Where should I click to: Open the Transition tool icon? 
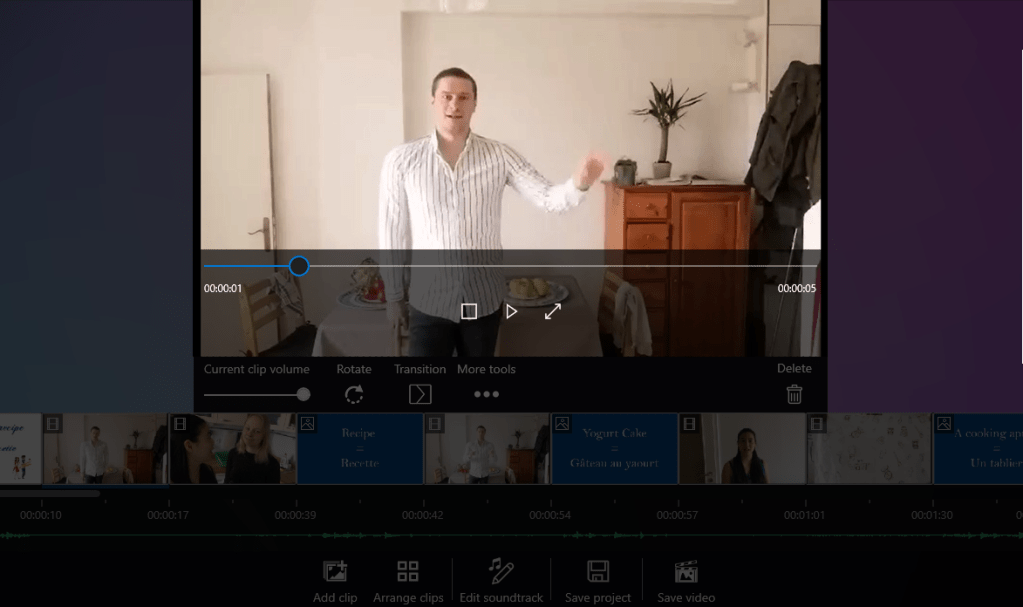[x=420, y=394]
